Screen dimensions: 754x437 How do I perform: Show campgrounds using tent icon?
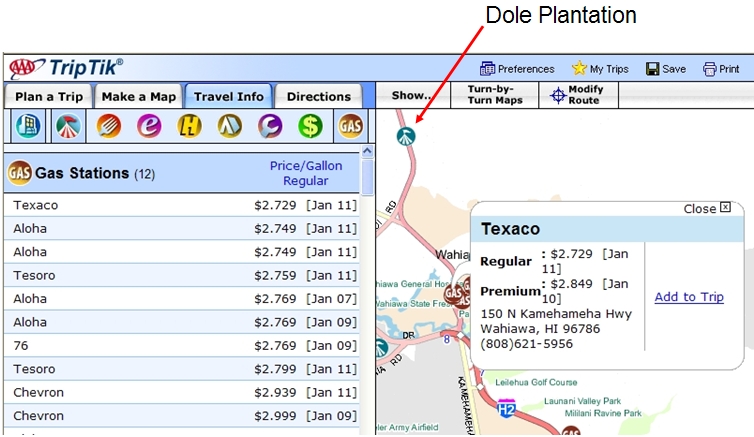pos(229,126)
